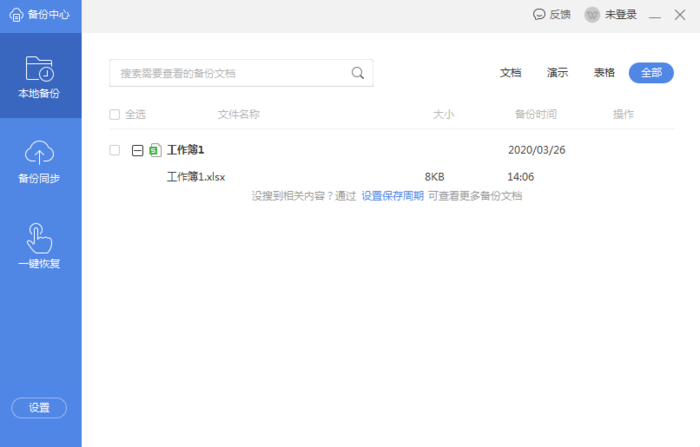The width and height of the screenshot is (700, 447).
Task: Click the 工作簿1 group name
Action: [185, 150]
